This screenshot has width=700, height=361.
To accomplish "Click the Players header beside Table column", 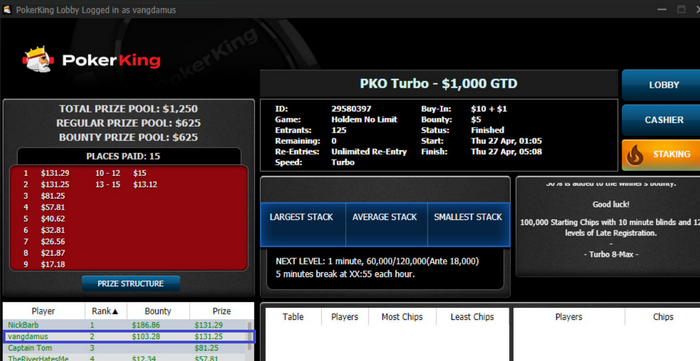I will (x=345, y=317).
